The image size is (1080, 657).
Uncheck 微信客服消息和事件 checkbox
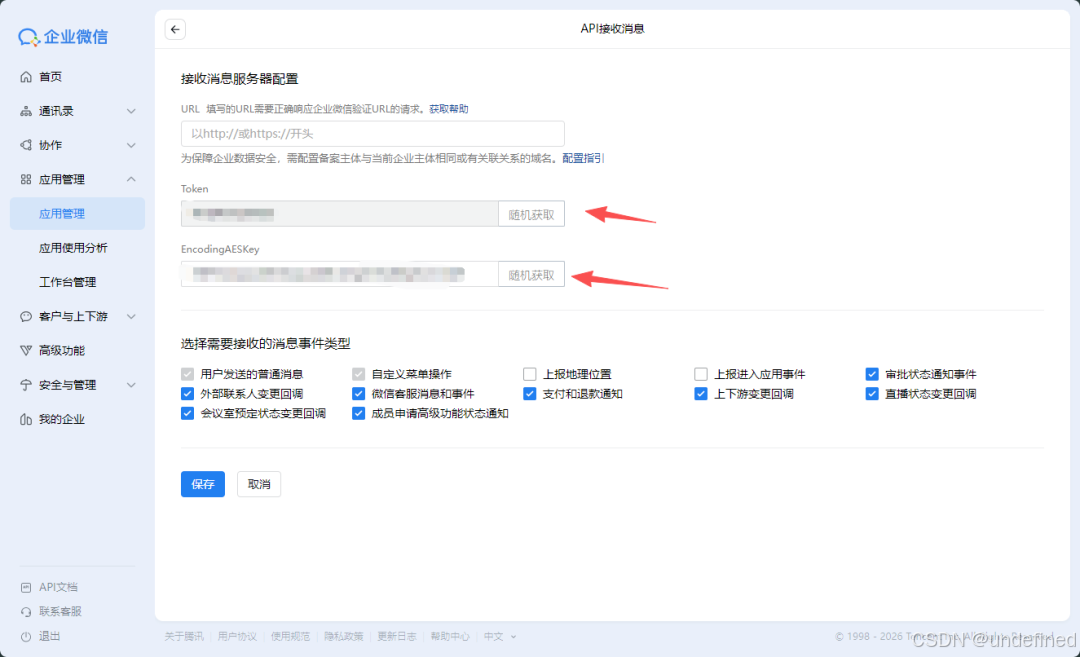point(358,393)
